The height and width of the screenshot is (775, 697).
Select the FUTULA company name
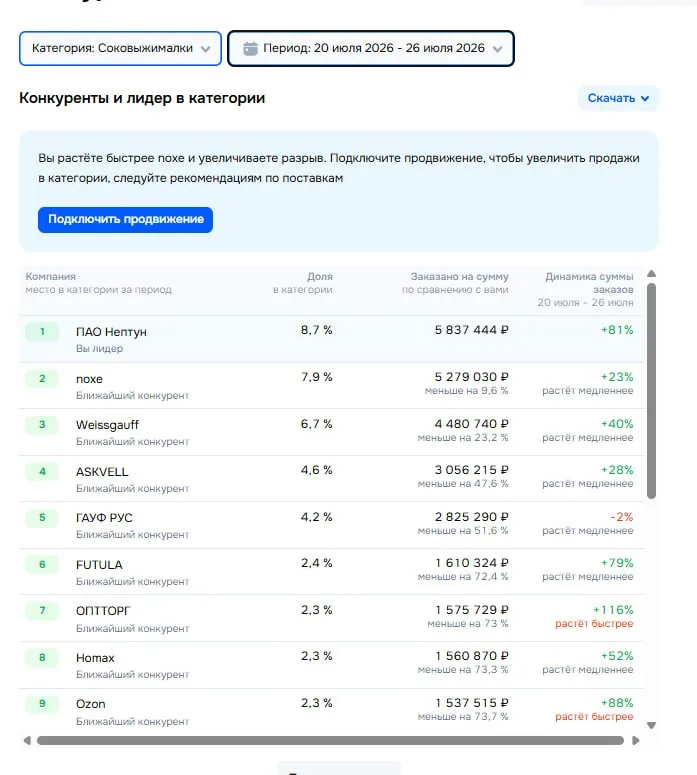pos(99,565)
